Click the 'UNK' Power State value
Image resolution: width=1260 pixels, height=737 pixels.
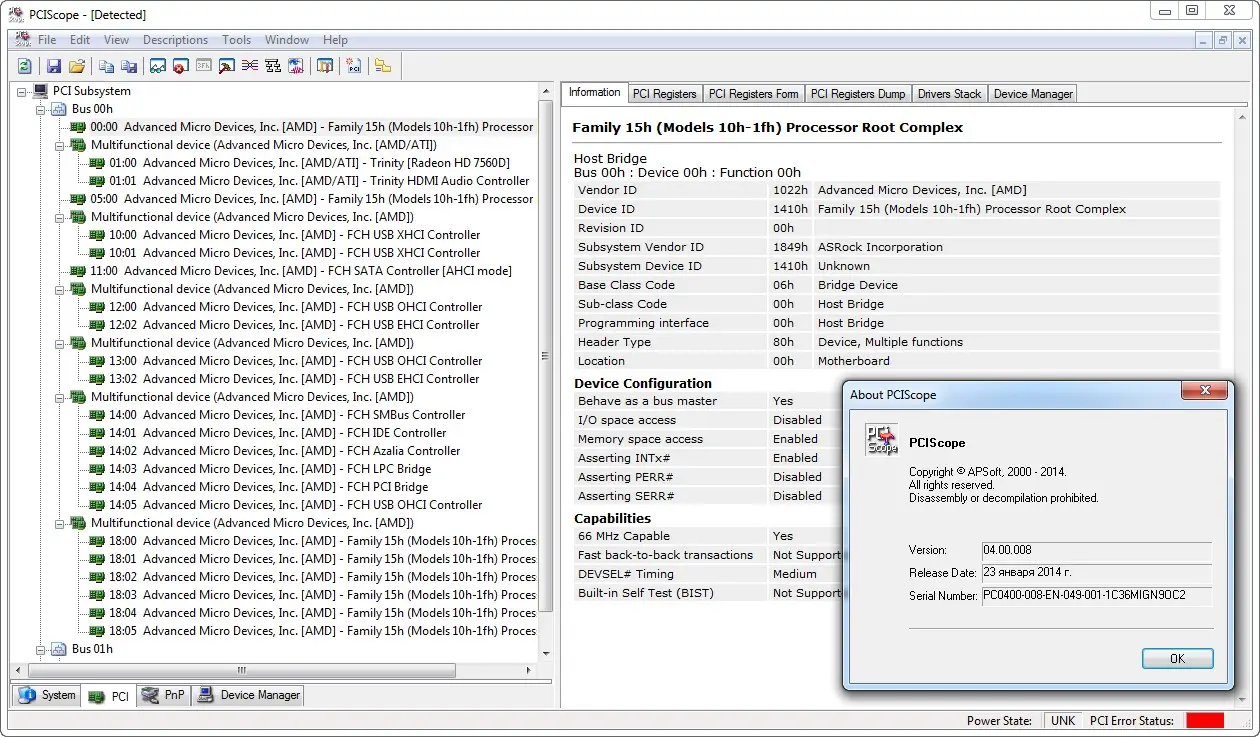coord(1063,721)
